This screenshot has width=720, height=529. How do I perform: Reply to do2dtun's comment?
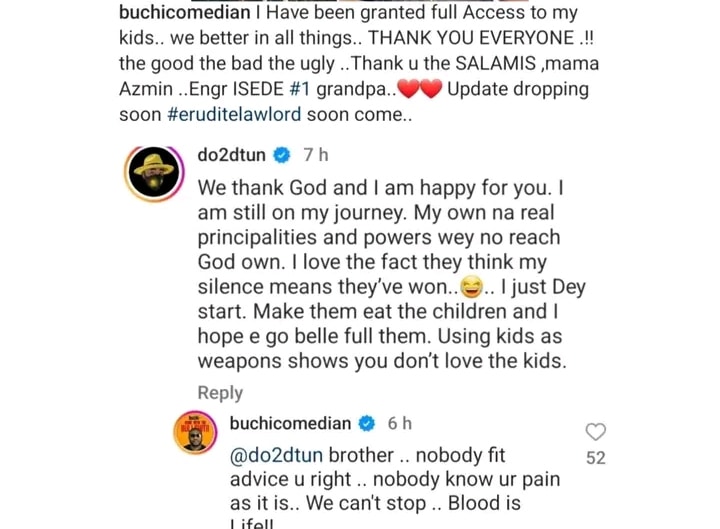[x=220, y=393]
